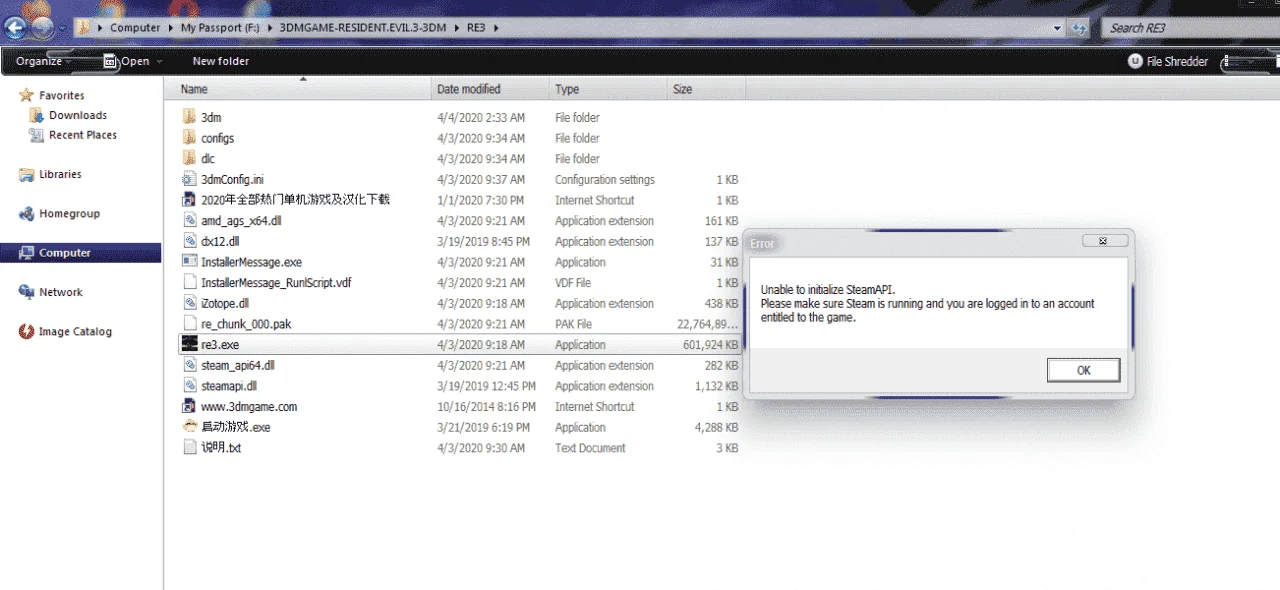Click the 3dmConfig.ini file icon
The image size is (1280, 590).
tap(190, 179)
